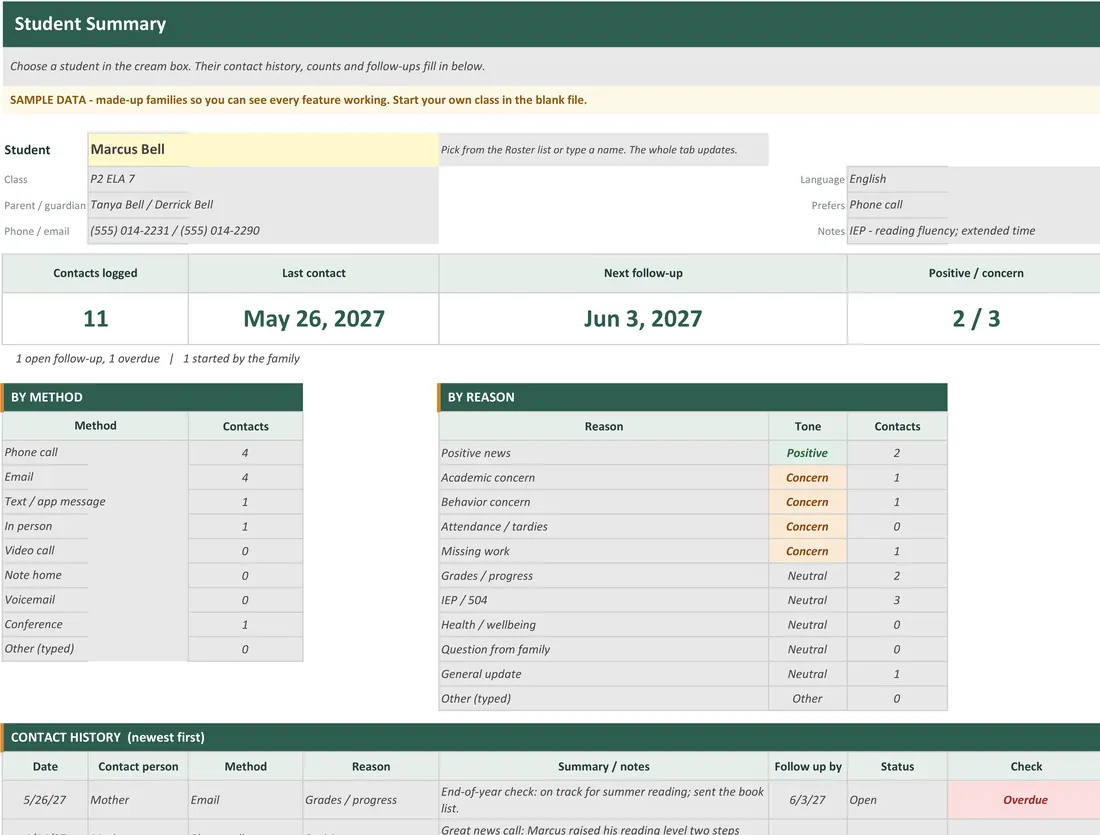Click the green 'Positive' tone cell
Screen dimensions: 1100x835
tap(807, 453)
